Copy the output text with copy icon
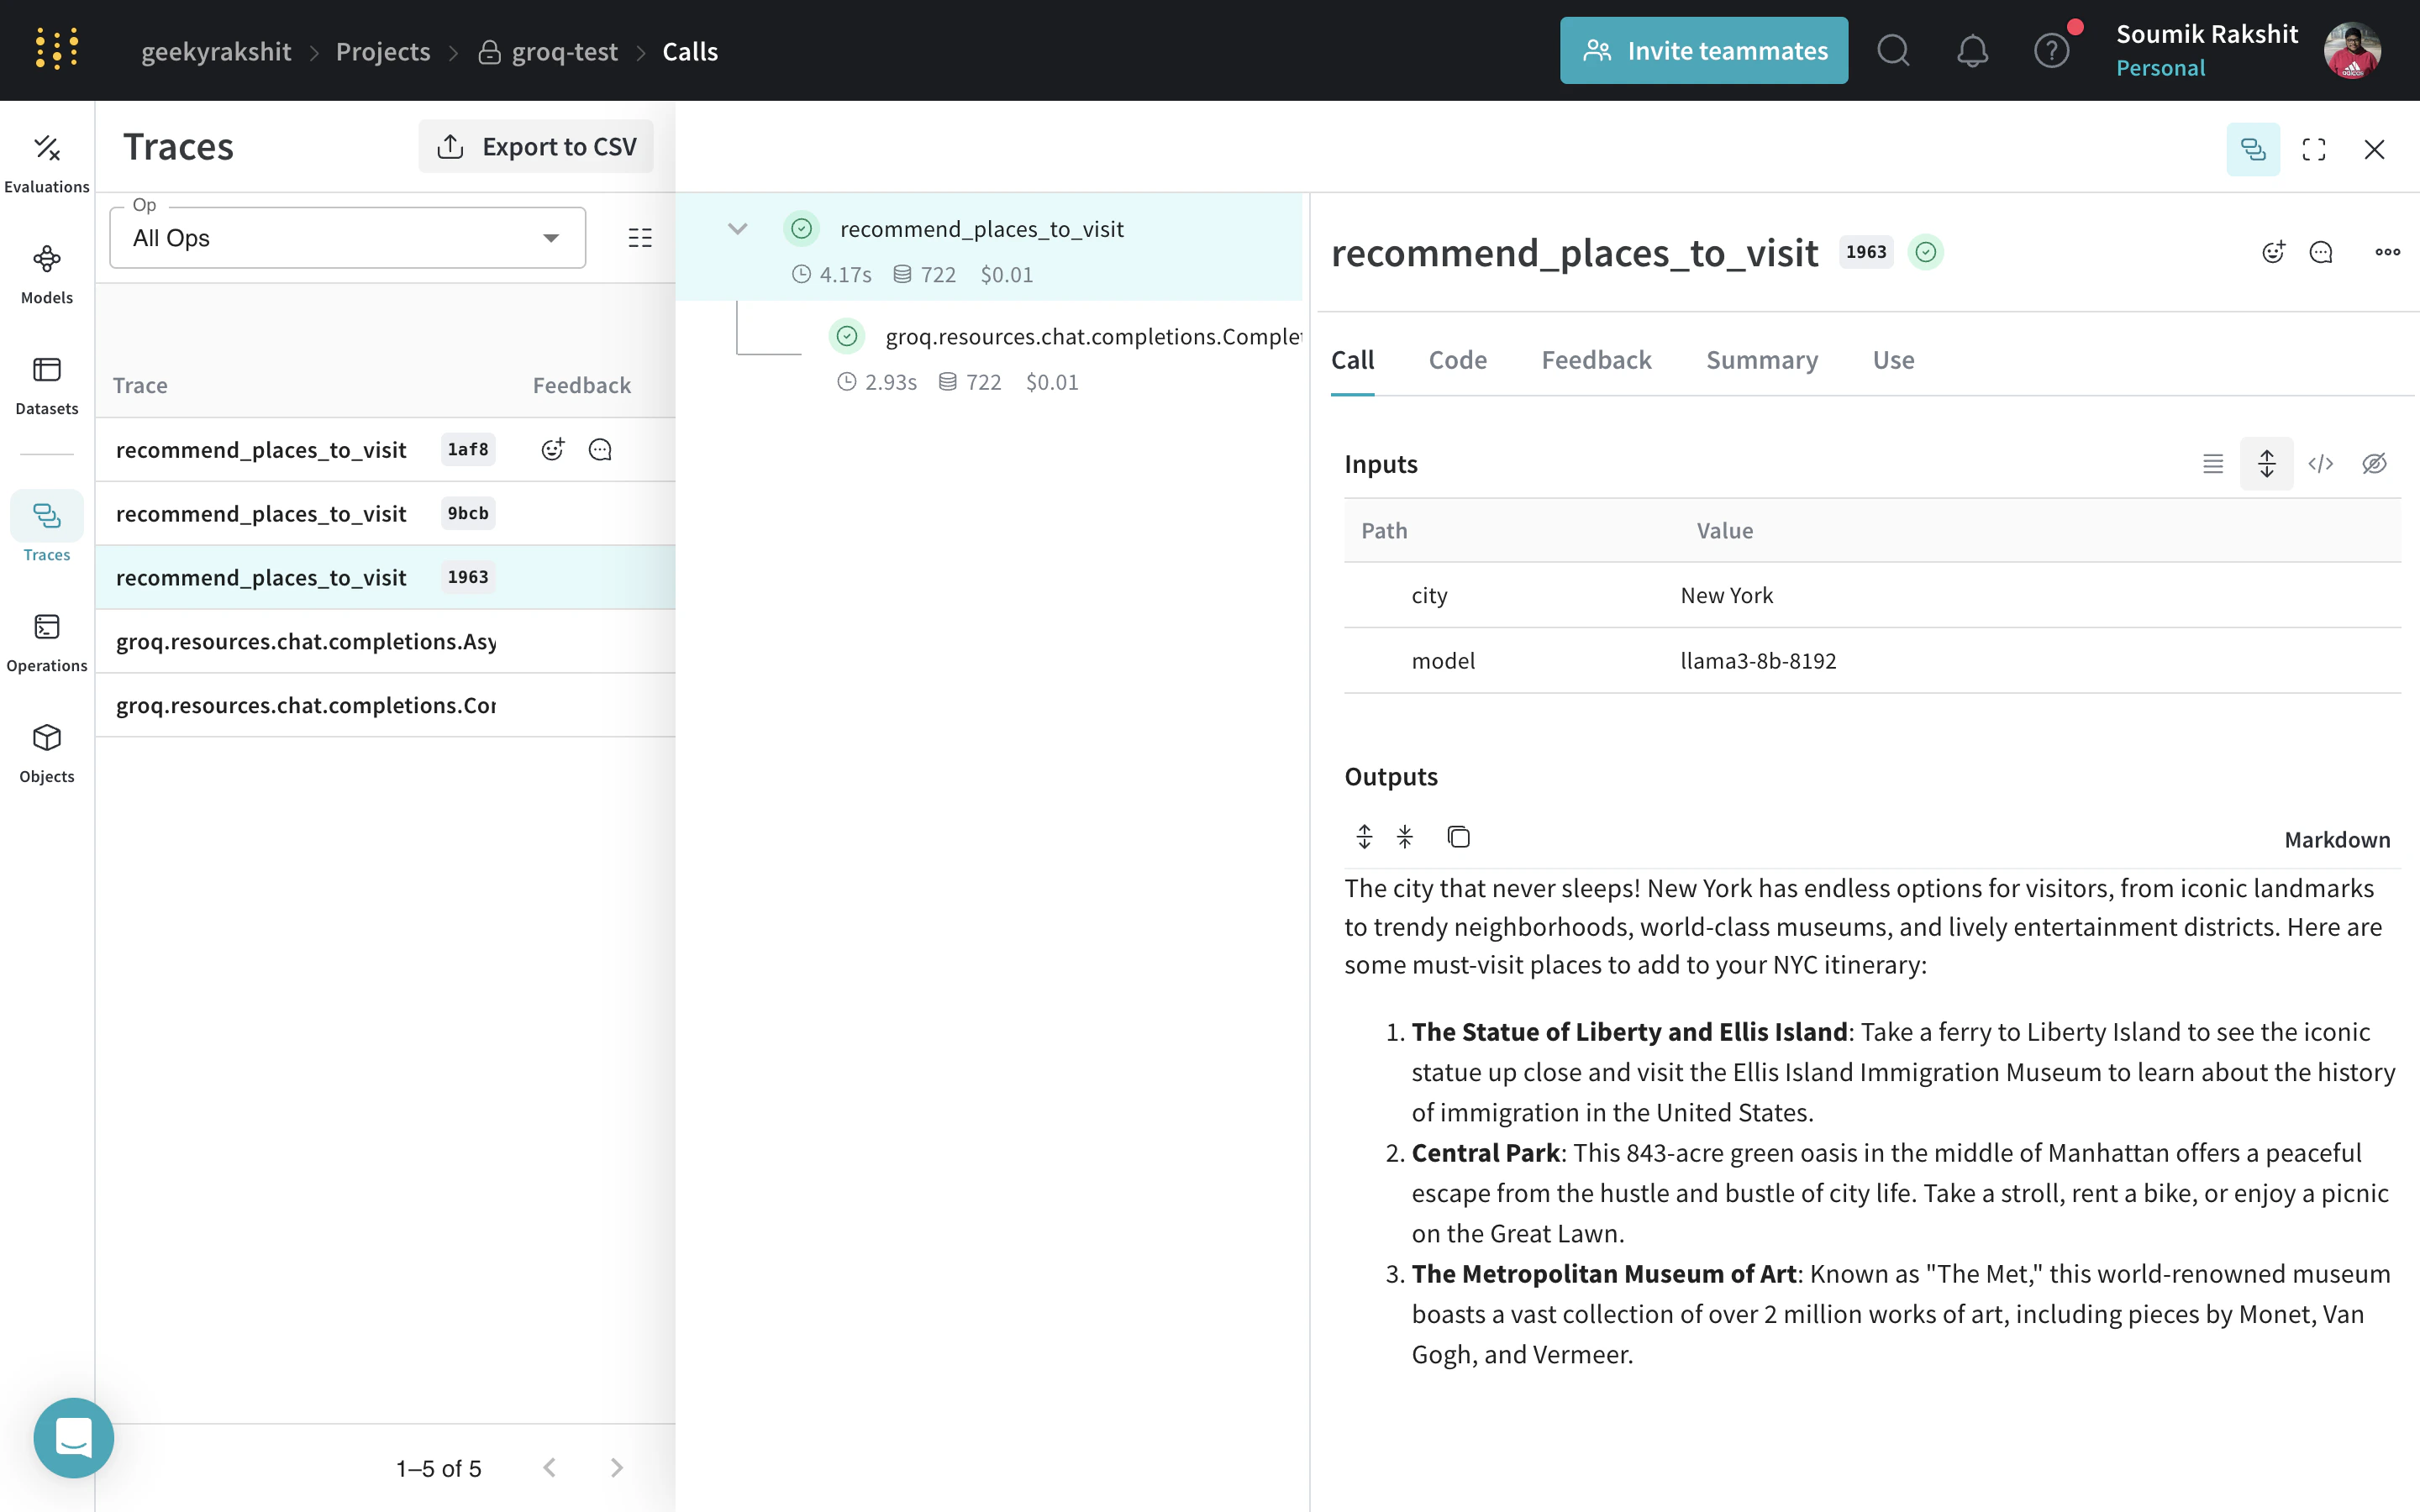The width and height of the screenshot is (2420, 1512). [x=1458, y=837]
